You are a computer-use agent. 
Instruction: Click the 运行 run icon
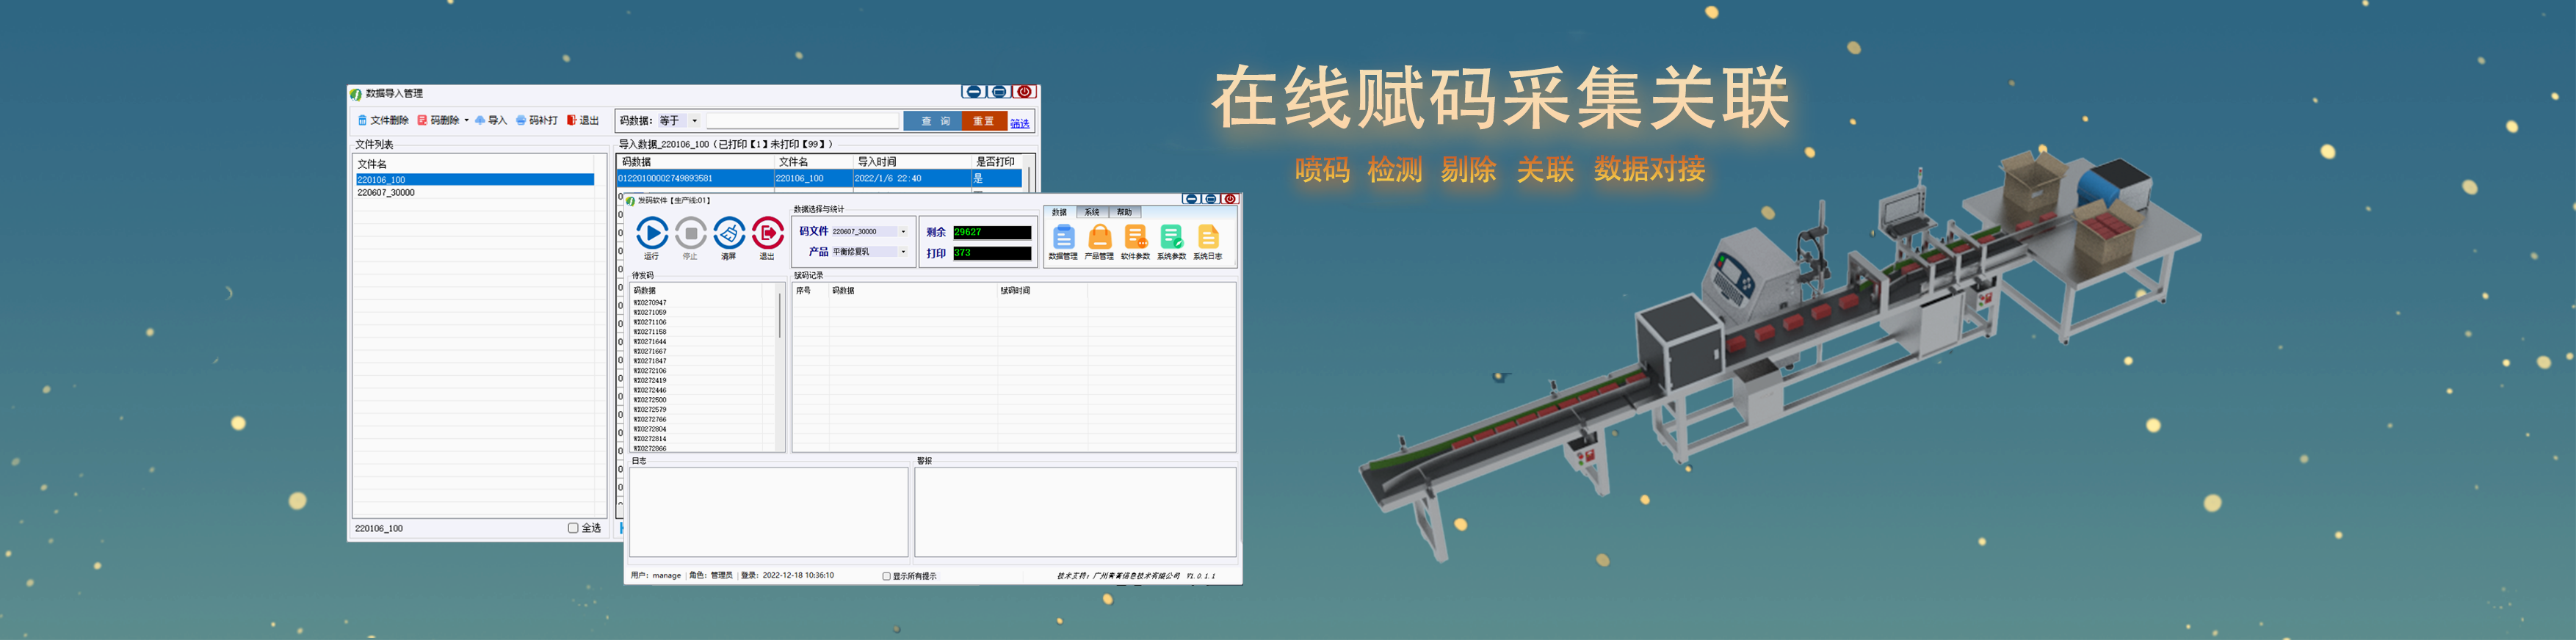pos(652,234)
